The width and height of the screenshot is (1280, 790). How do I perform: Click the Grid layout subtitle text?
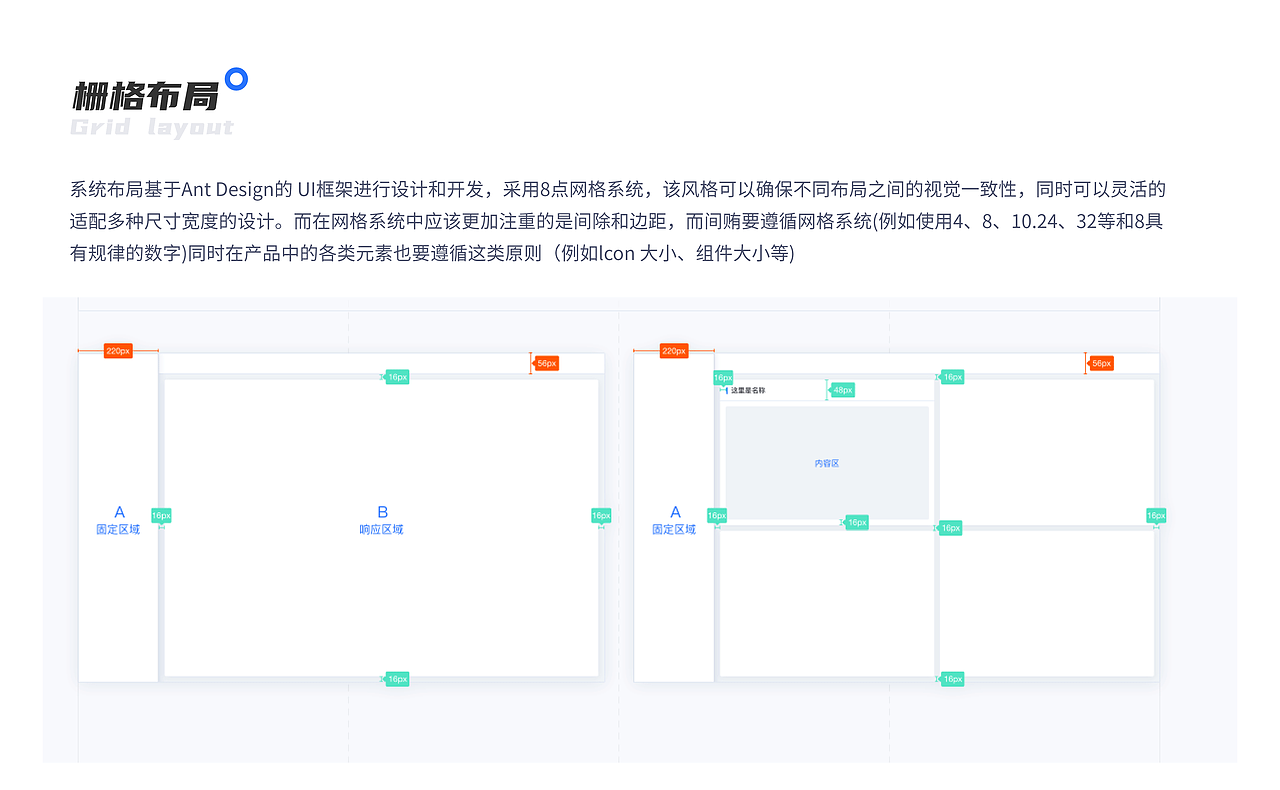click(152, 128)
